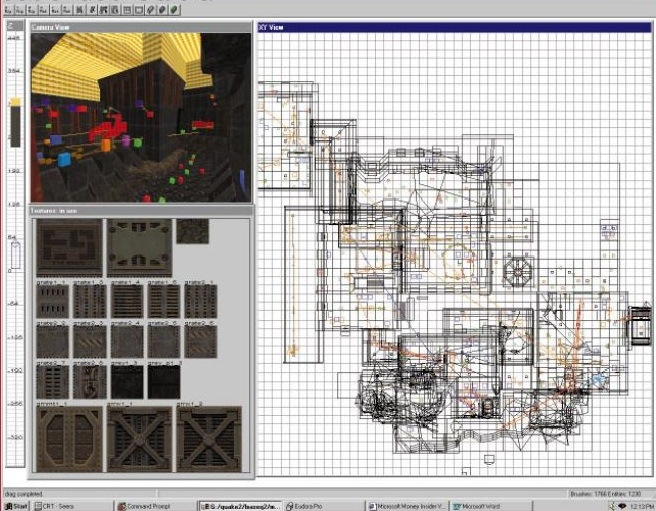Viewport: 656px width, 511px height.
Task: Click the CSG subtract toolbar icon
Action: [x=127, y=10]
